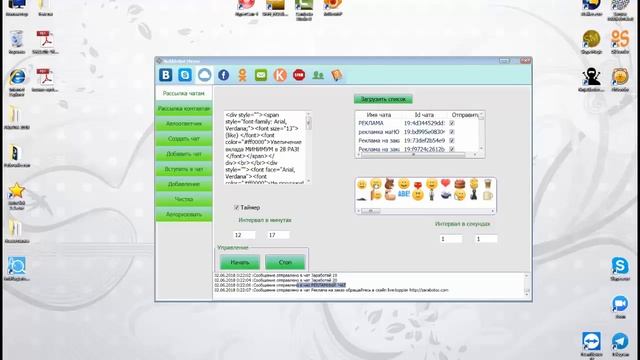Click the Стоп button
Viewport: 640px width, 360px height.
(285, 262)
